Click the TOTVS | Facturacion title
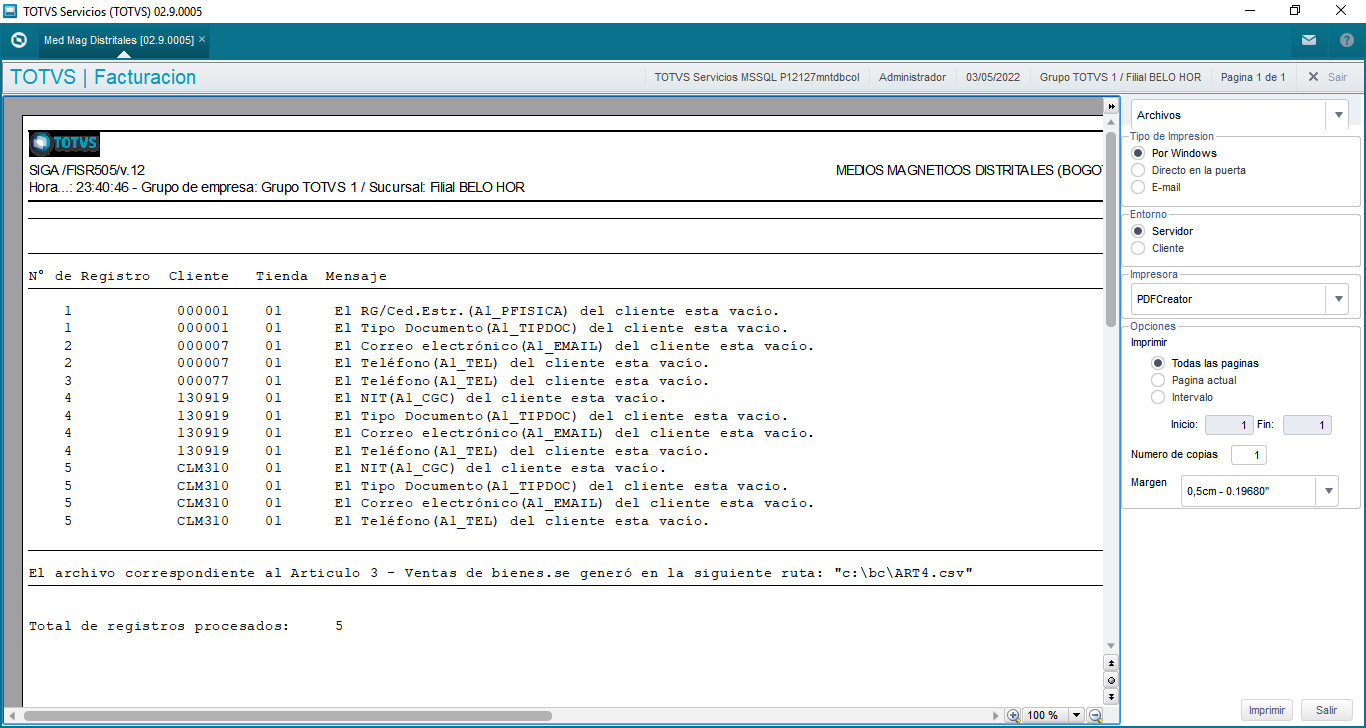This screenshot has height=728, width=1366. tap(103, 77)
